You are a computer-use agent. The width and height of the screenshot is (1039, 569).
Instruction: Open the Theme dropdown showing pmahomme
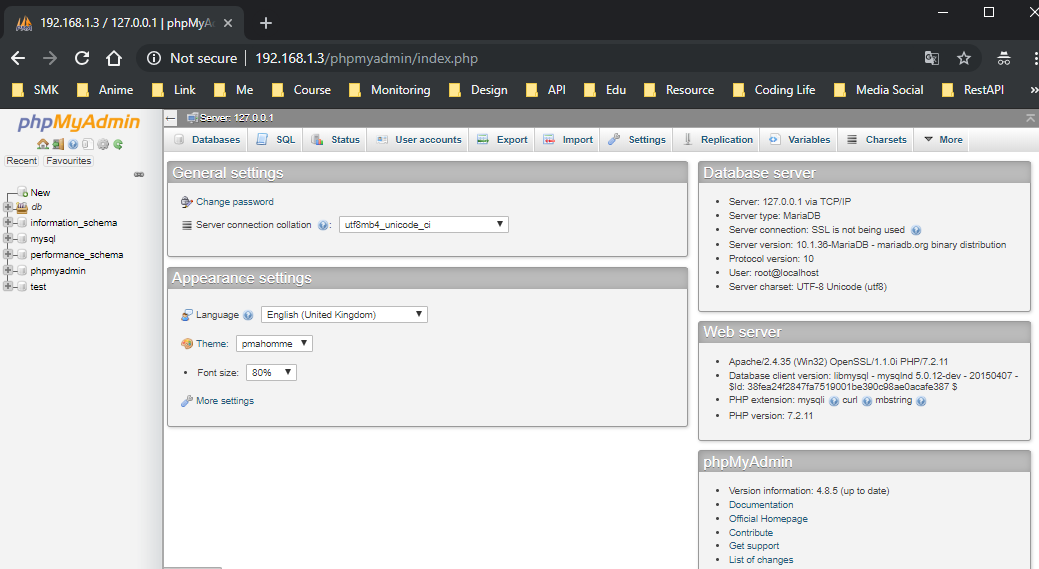click(x=274, y=344)
